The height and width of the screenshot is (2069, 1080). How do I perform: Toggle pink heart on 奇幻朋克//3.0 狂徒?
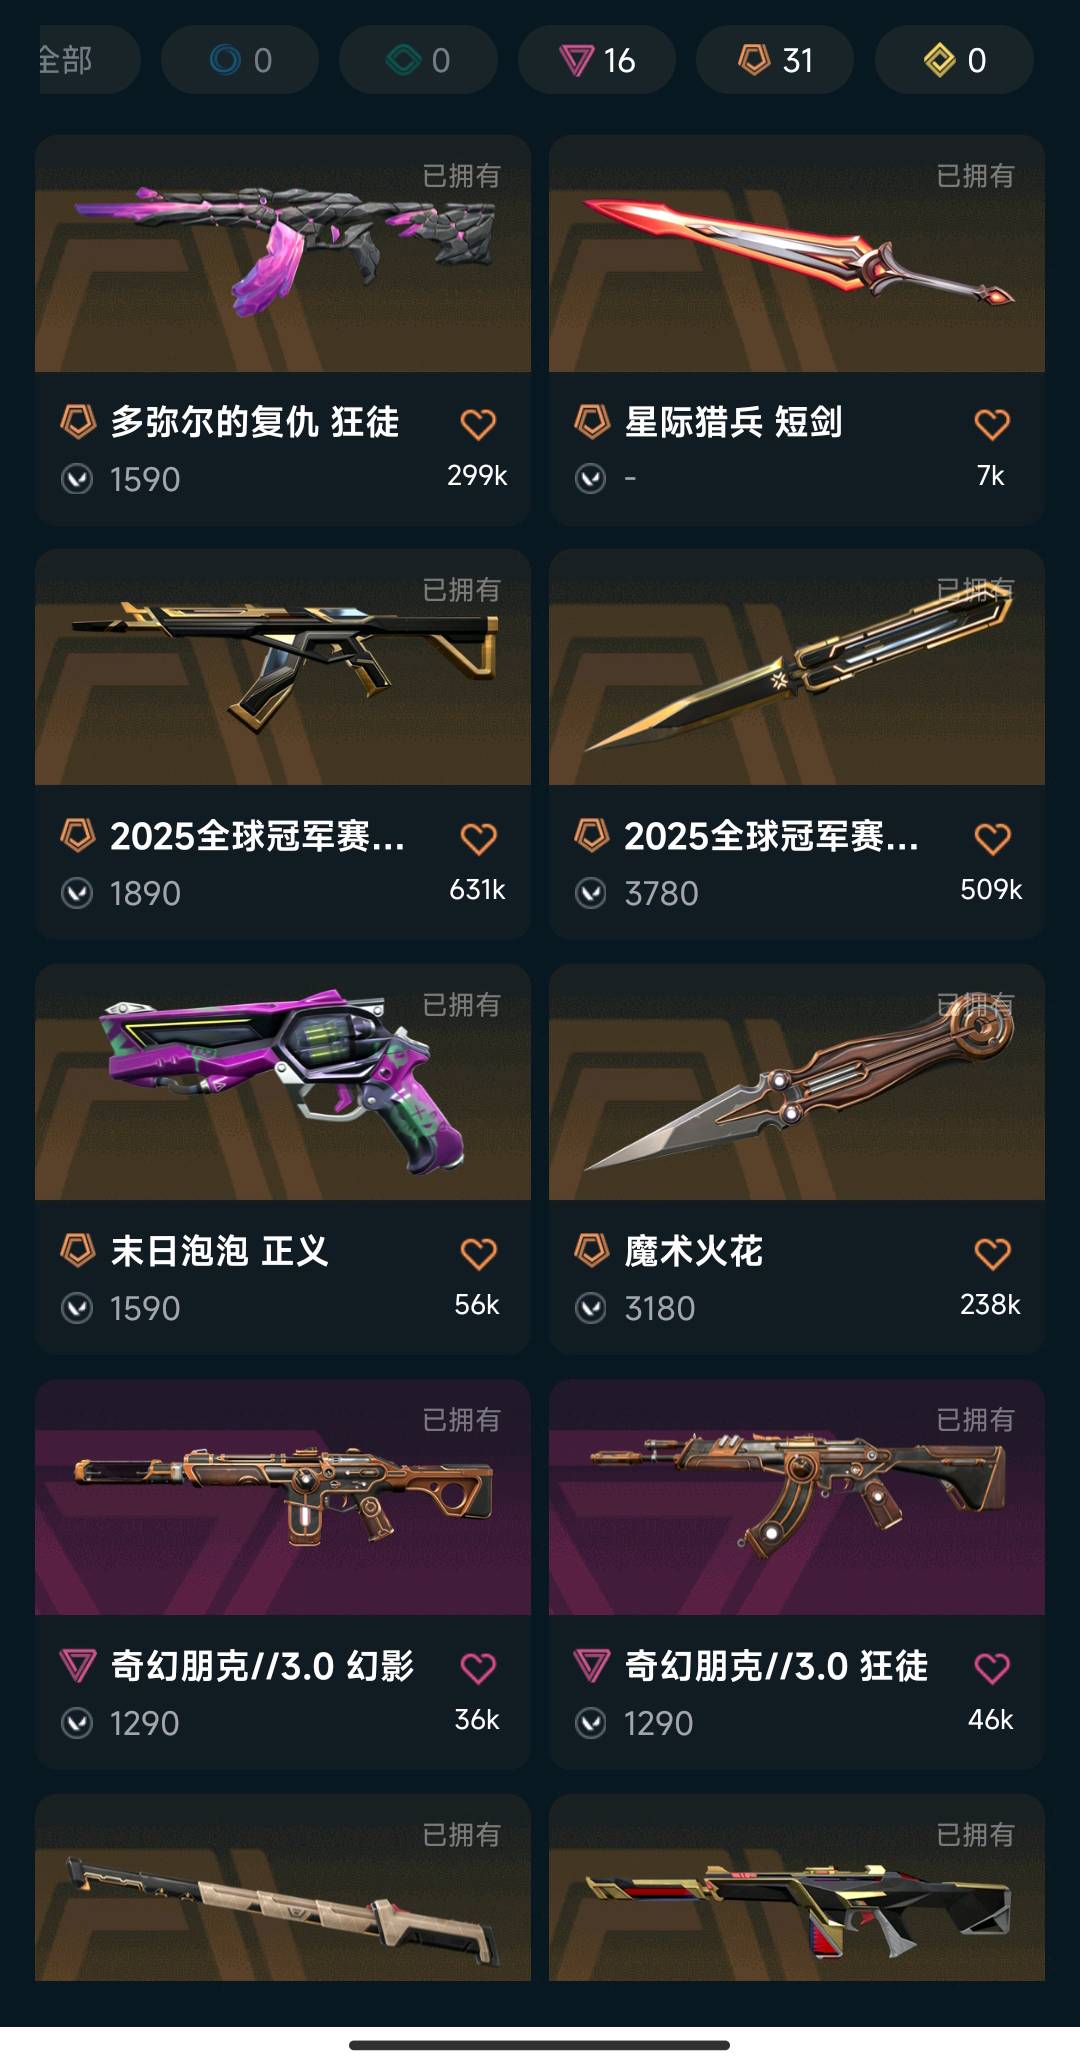coord(992,1668)
